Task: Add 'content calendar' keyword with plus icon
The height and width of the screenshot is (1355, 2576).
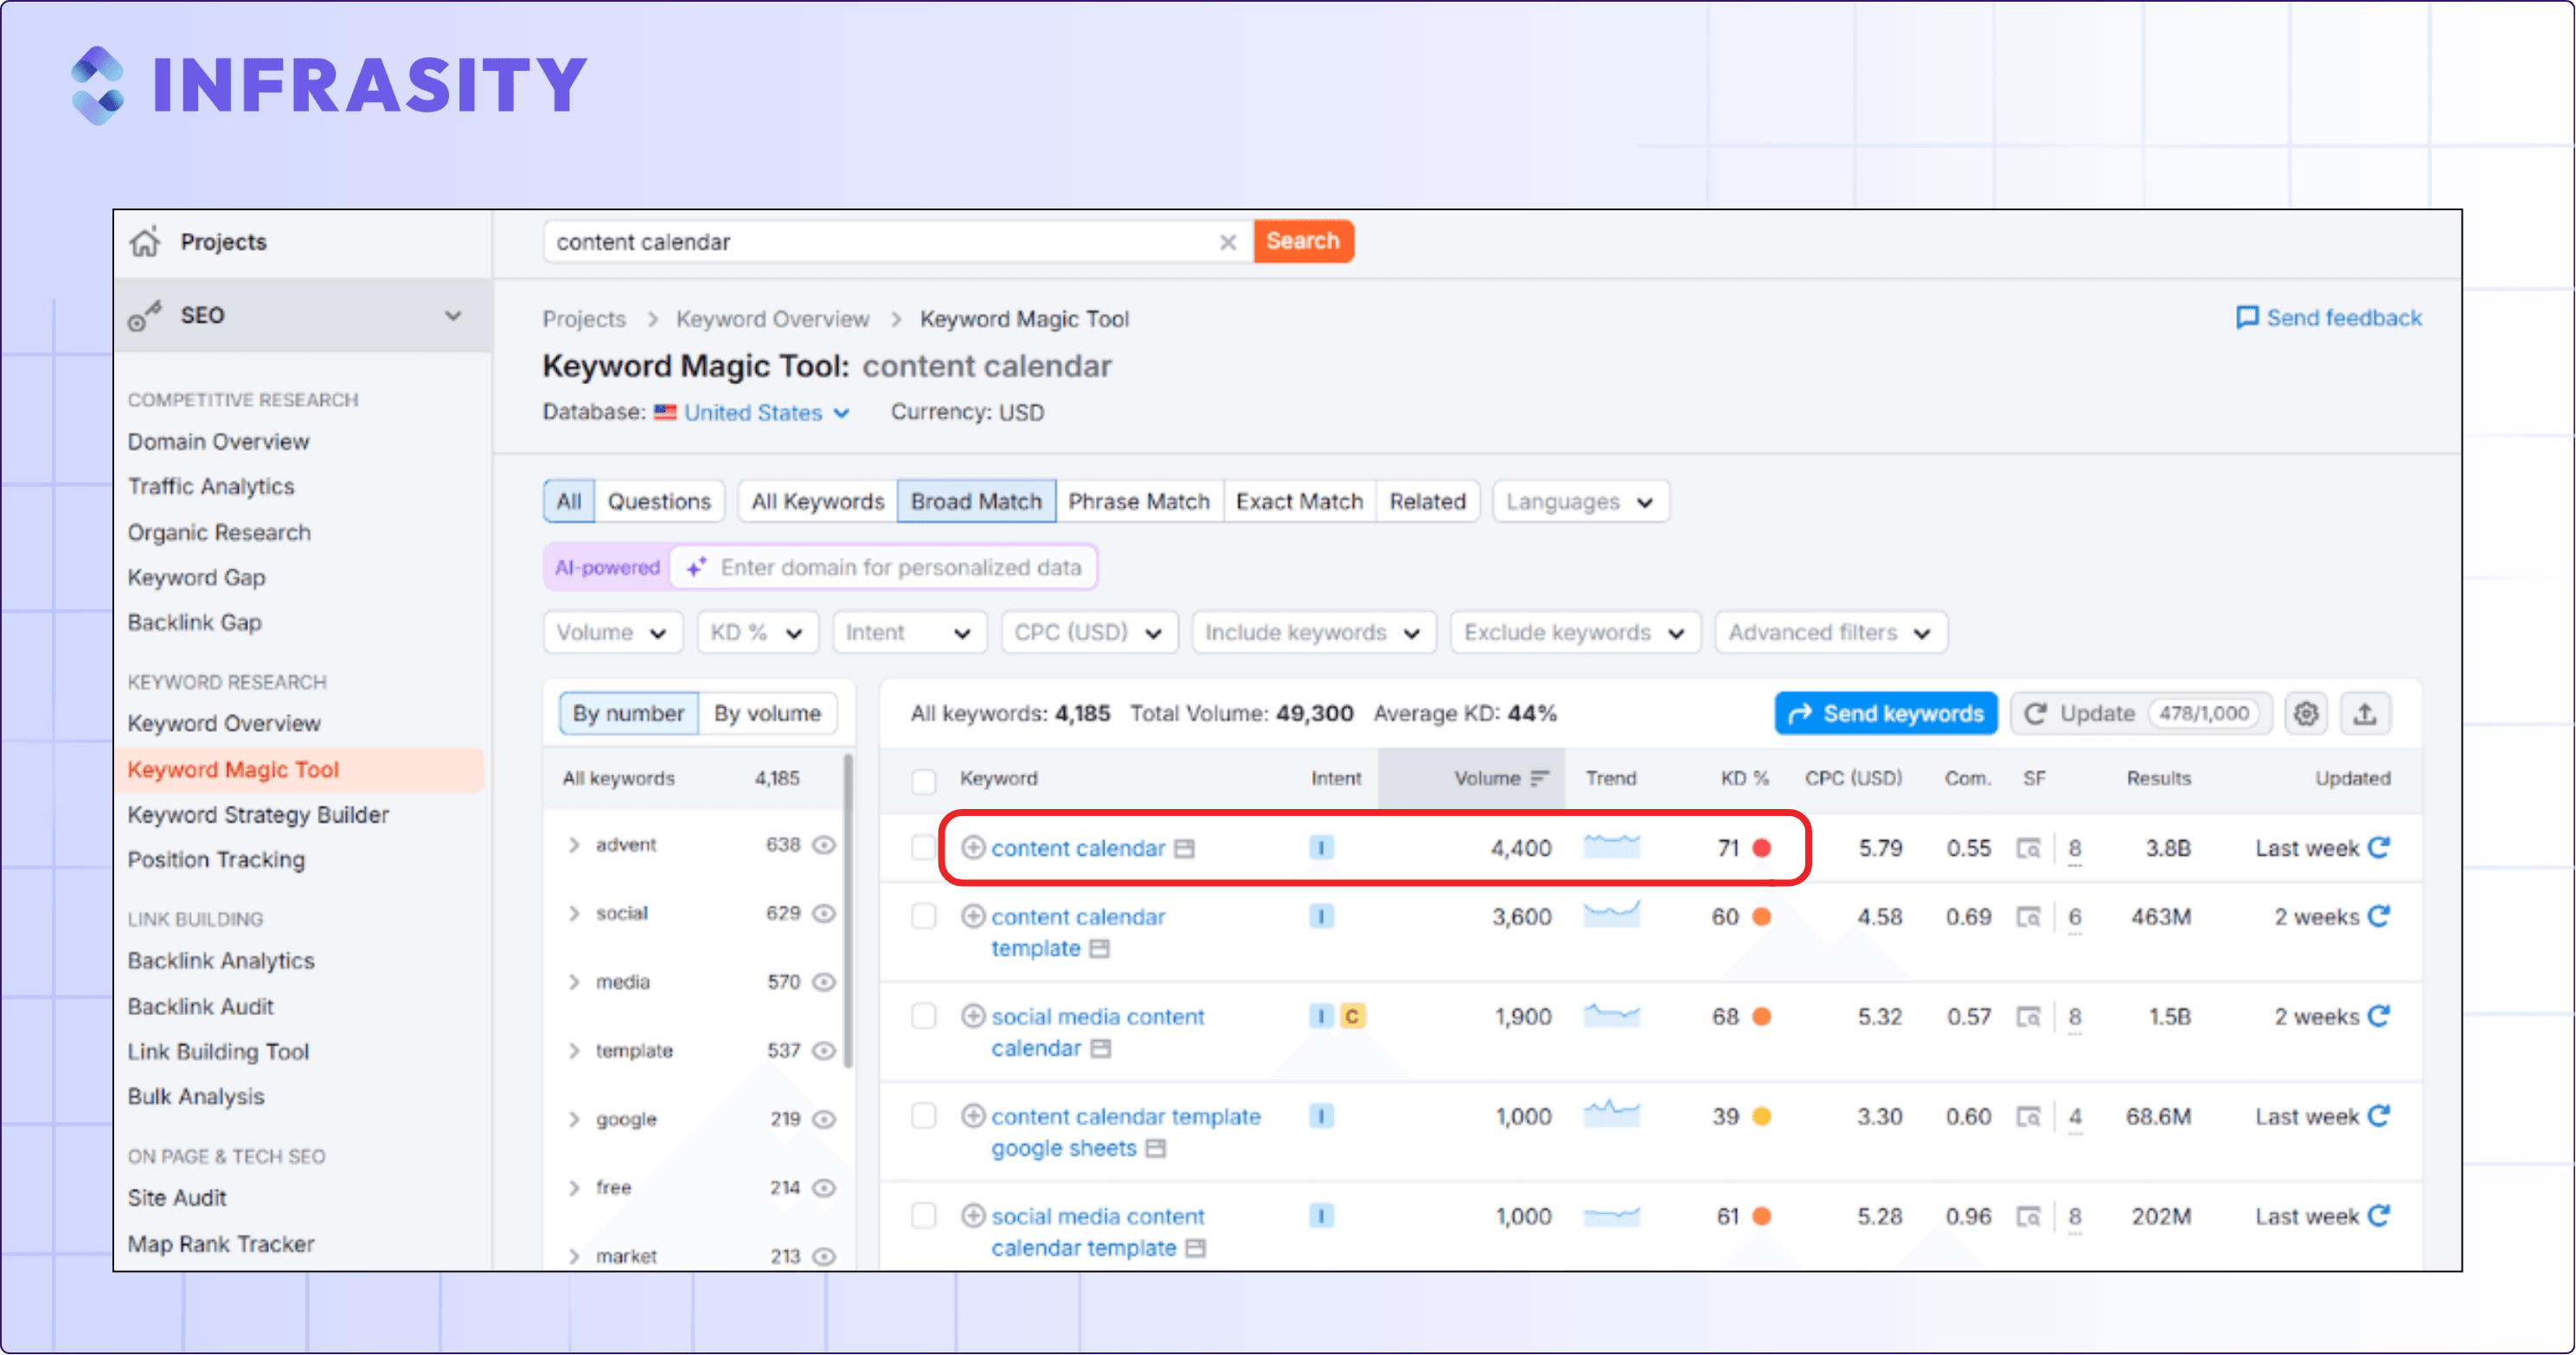Action: click(973, 847)
